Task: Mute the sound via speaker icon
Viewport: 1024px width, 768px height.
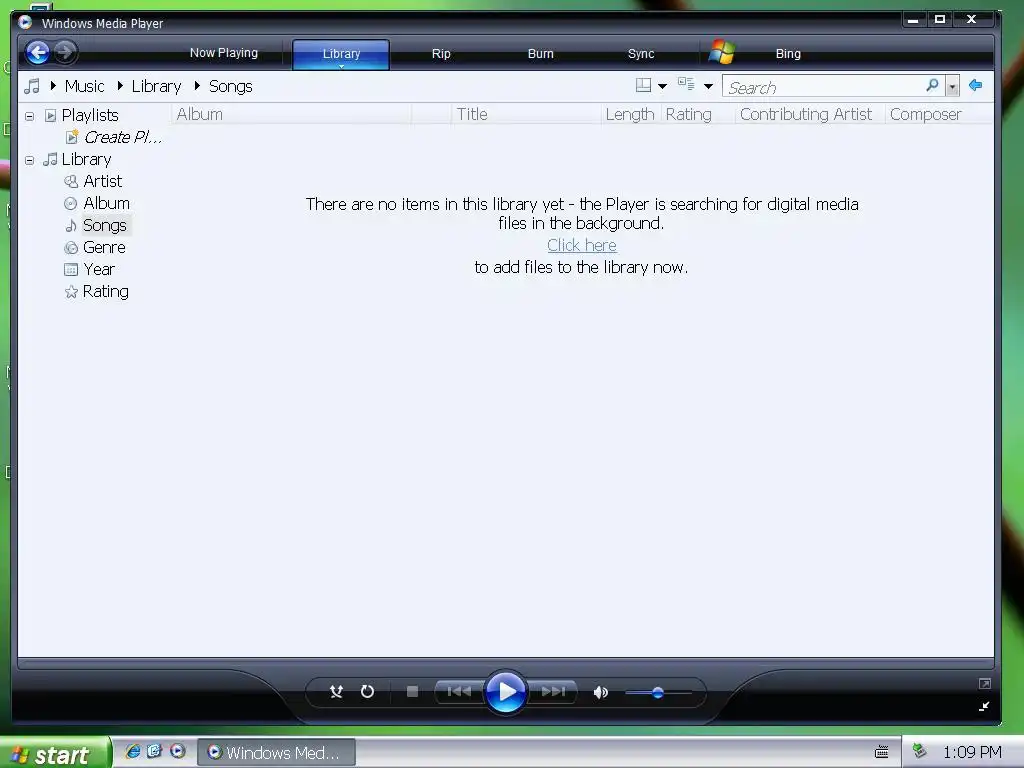Action: pos(601,692)
